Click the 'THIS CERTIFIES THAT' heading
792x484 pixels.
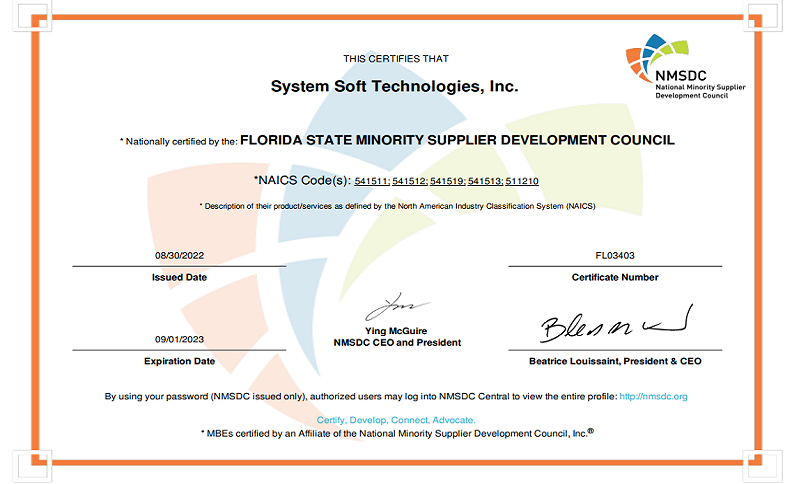coord(396,59)
